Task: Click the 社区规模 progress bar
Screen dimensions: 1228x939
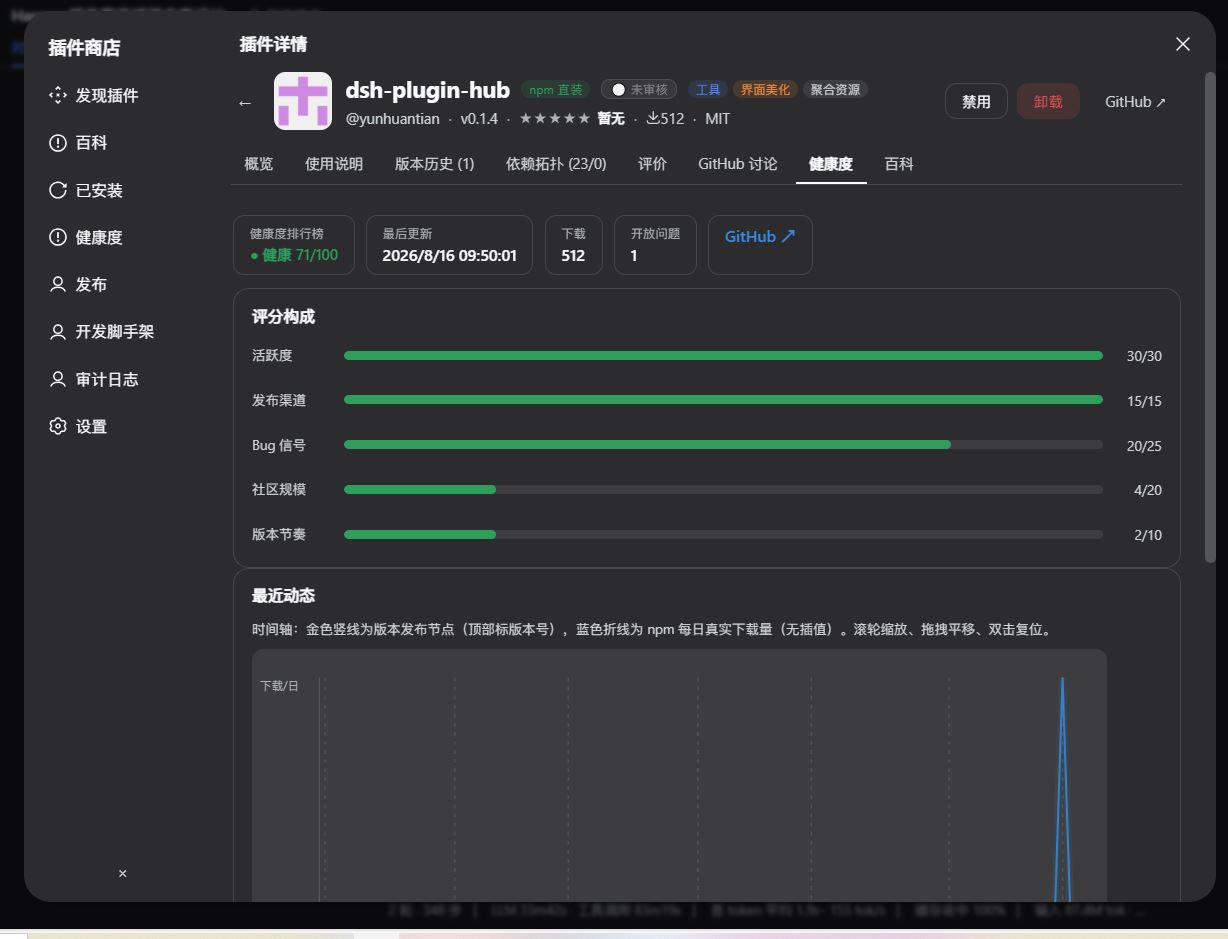Action: click(x=723, y=490)
